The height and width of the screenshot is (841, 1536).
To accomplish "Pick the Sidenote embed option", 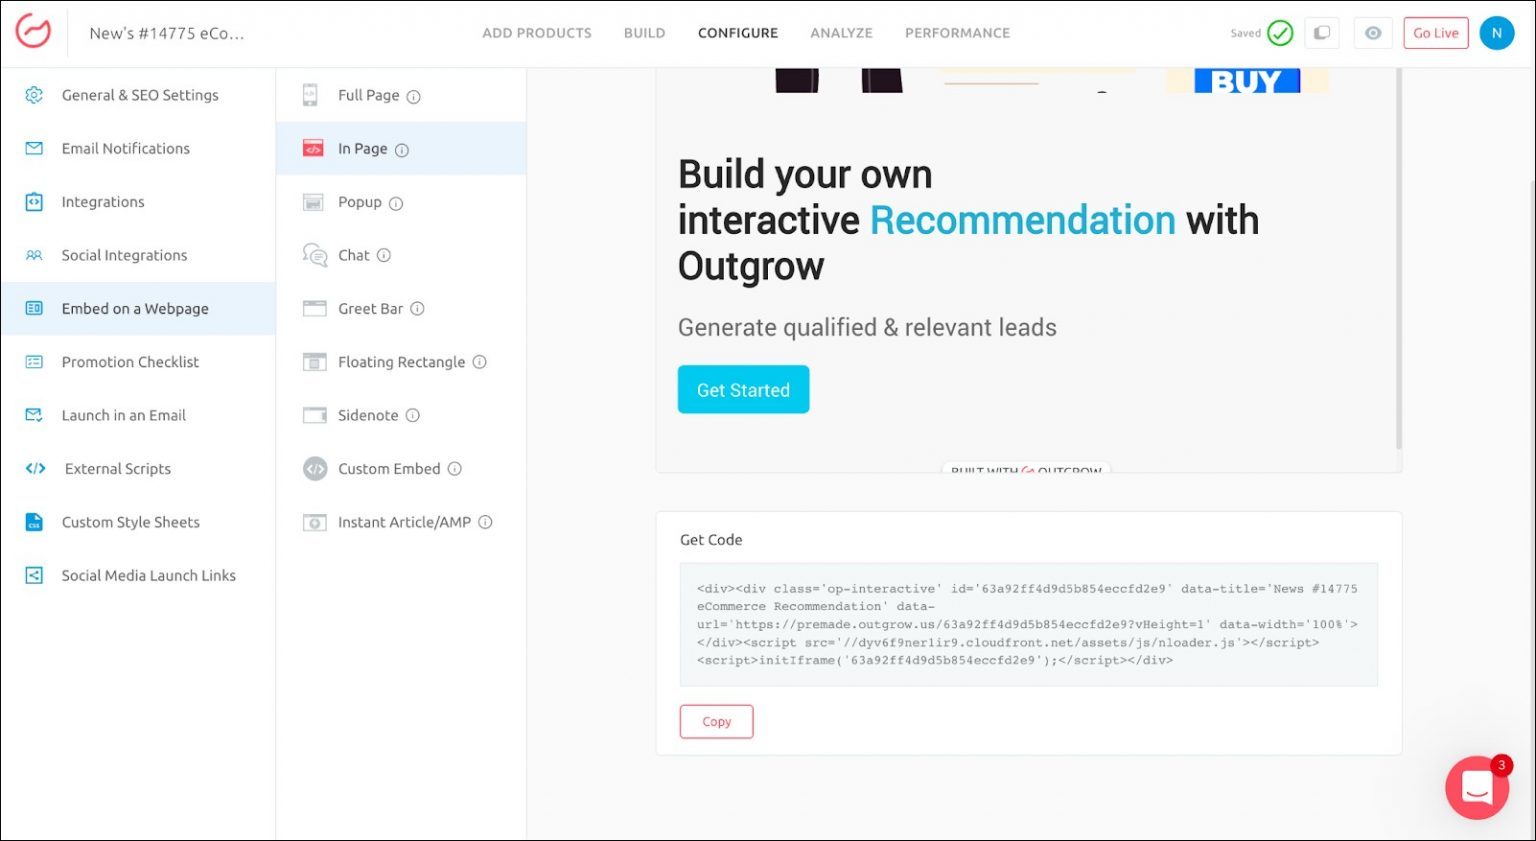I will pyautogui.click(x=367, y=416).
